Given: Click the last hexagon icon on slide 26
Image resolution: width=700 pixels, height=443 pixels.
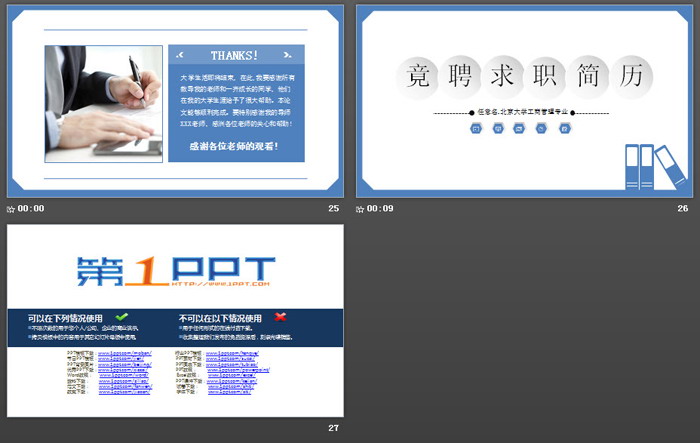Looking at the screenshot, I should point(565,129).
